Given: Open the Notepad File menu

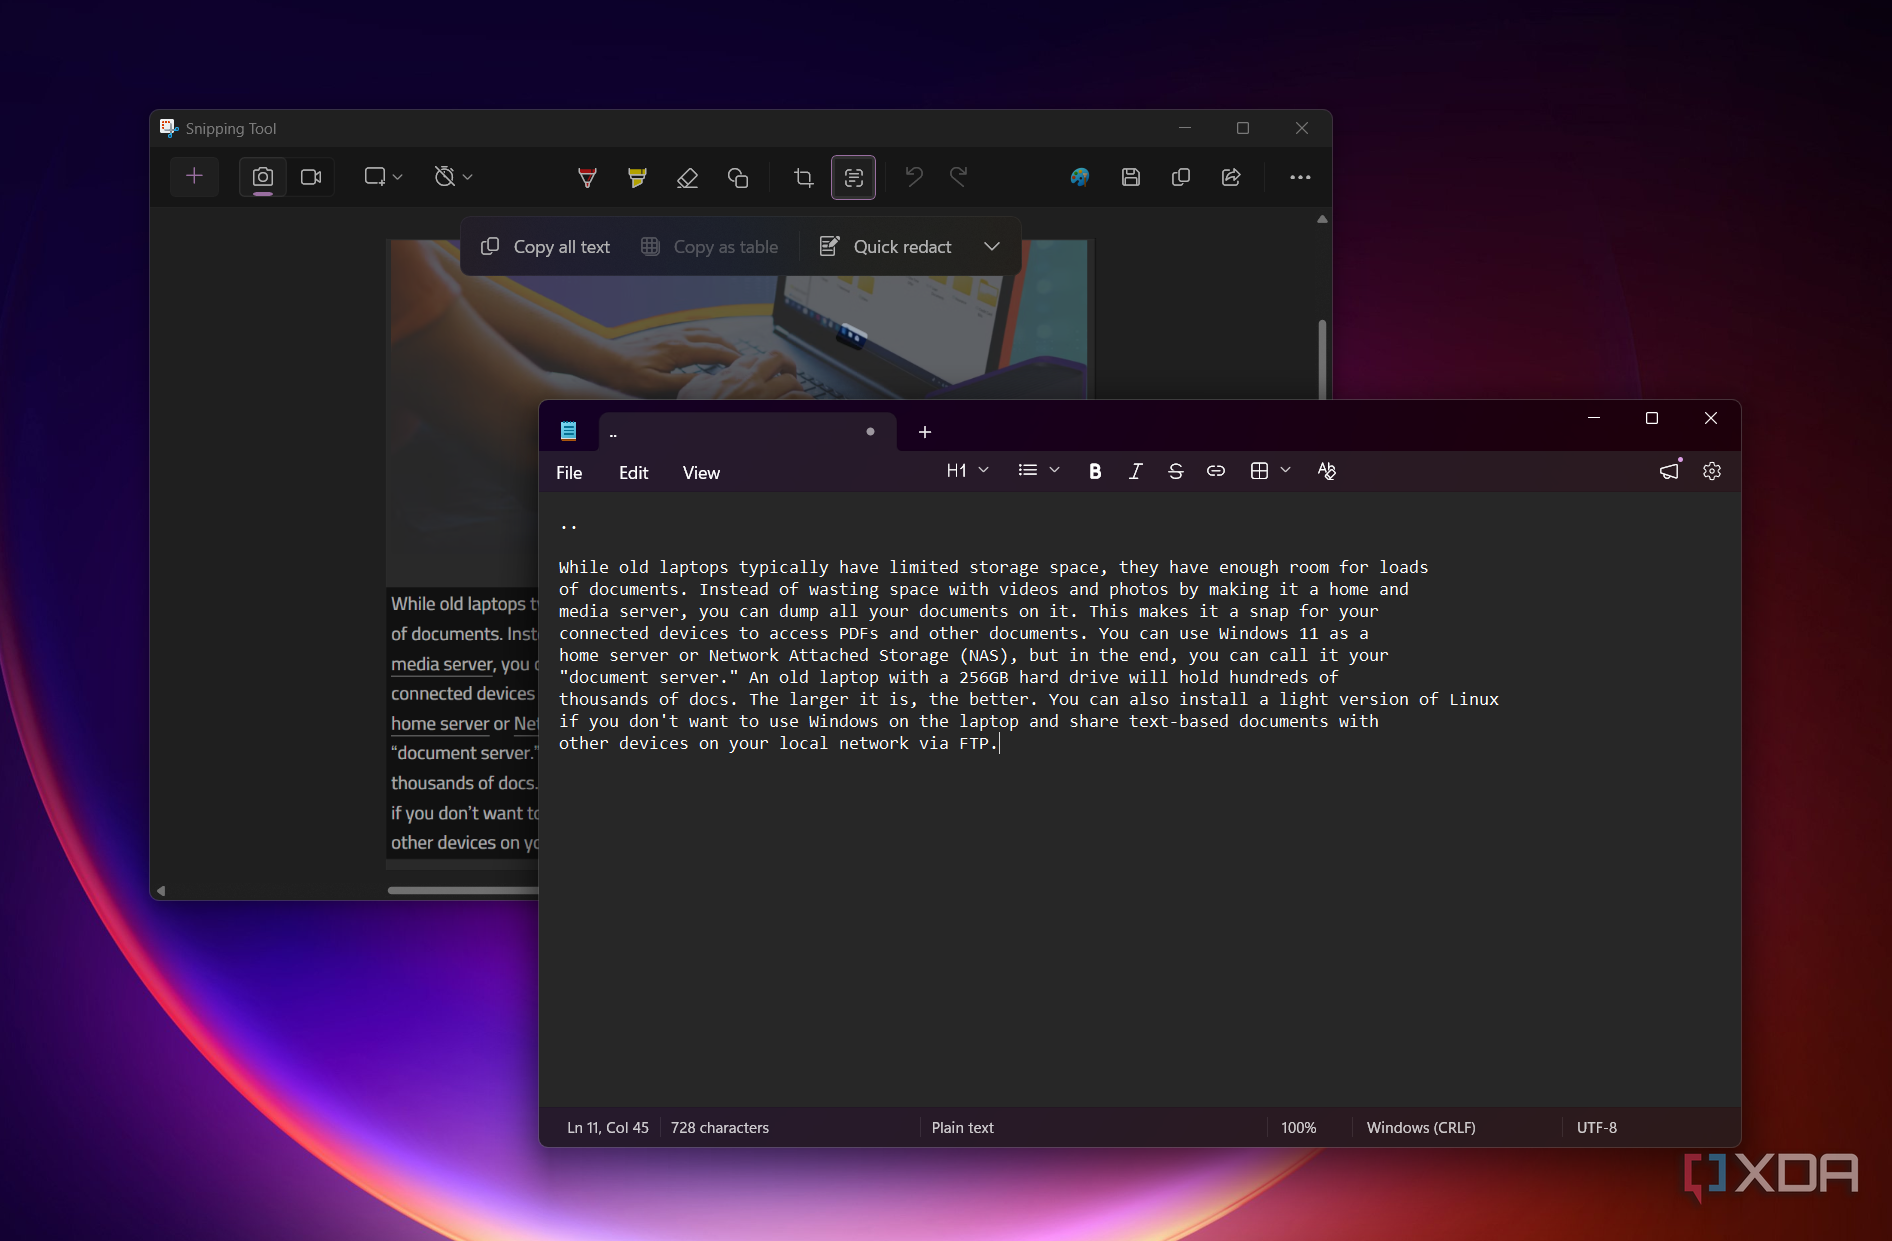Looking at the screenshot, I should [x=569, y=473].
